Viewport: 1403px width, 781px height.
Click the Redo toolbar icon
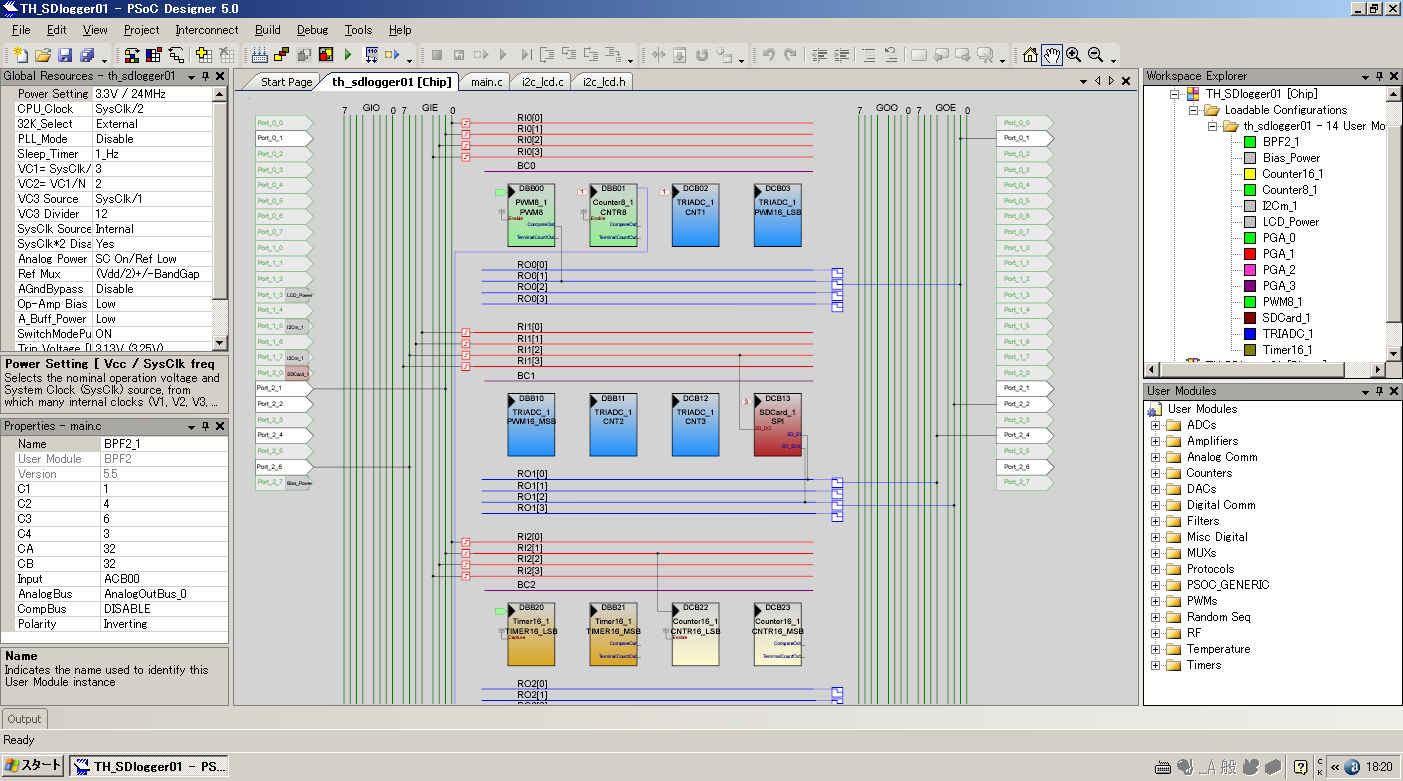click(790, 55)
